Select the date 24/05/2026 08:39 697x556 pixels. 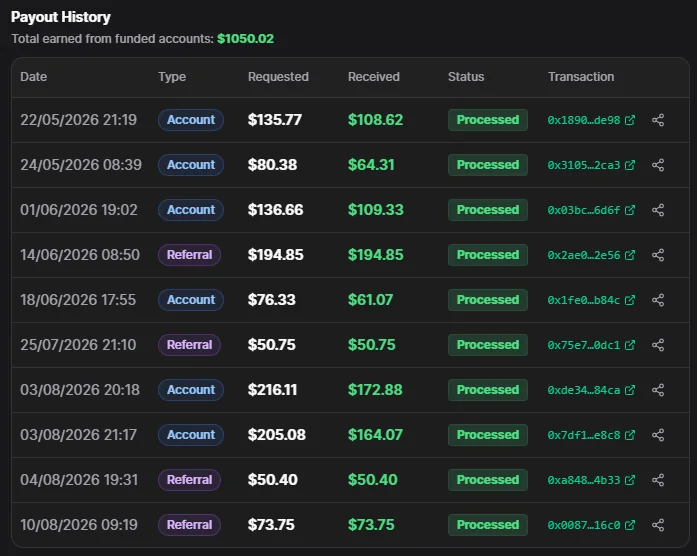point(81,165)
